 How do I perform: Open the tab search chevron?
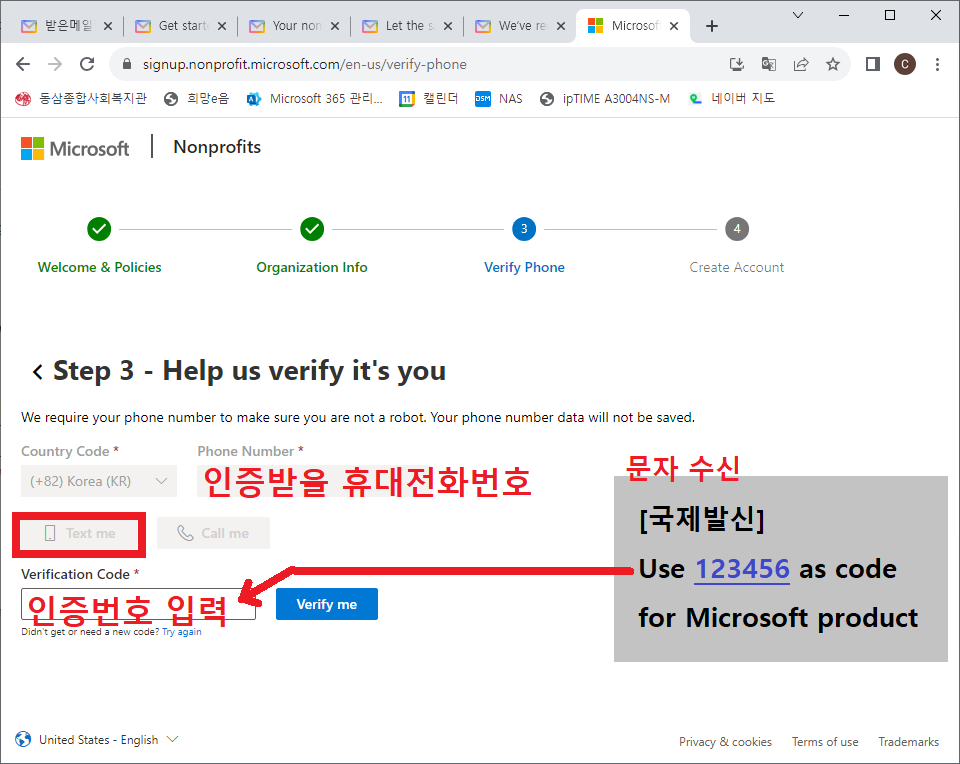click(798, 15)
